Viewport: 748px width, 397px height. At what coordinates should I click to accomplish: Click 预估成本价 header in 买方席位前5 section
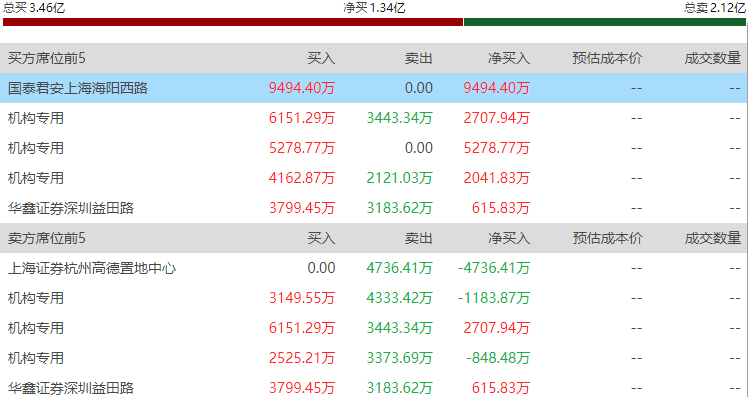[x=607, y=58]
